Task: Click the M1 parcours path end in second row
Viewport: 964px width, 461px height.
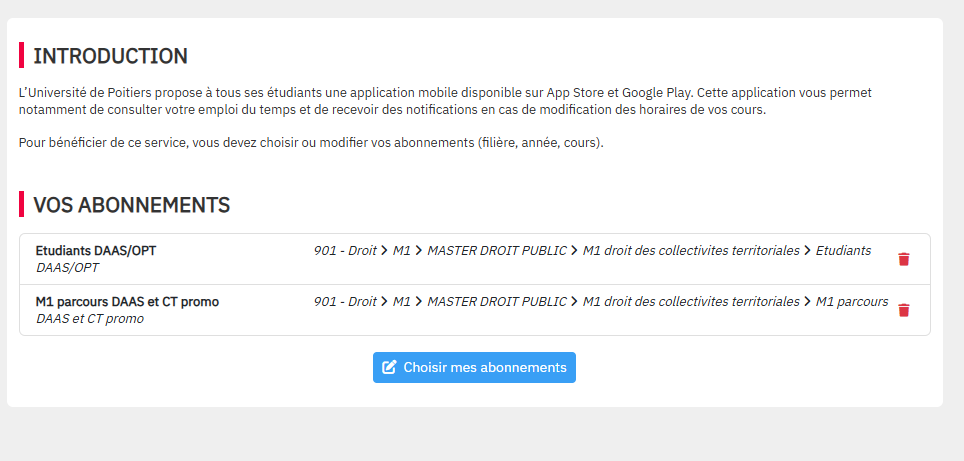Action: pyautogui.click(x=852, y=302)
